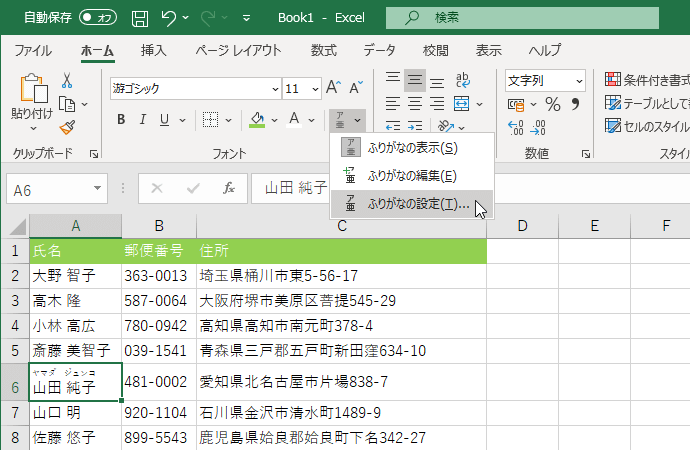Click merge and center icon

[x=462, y=104]
